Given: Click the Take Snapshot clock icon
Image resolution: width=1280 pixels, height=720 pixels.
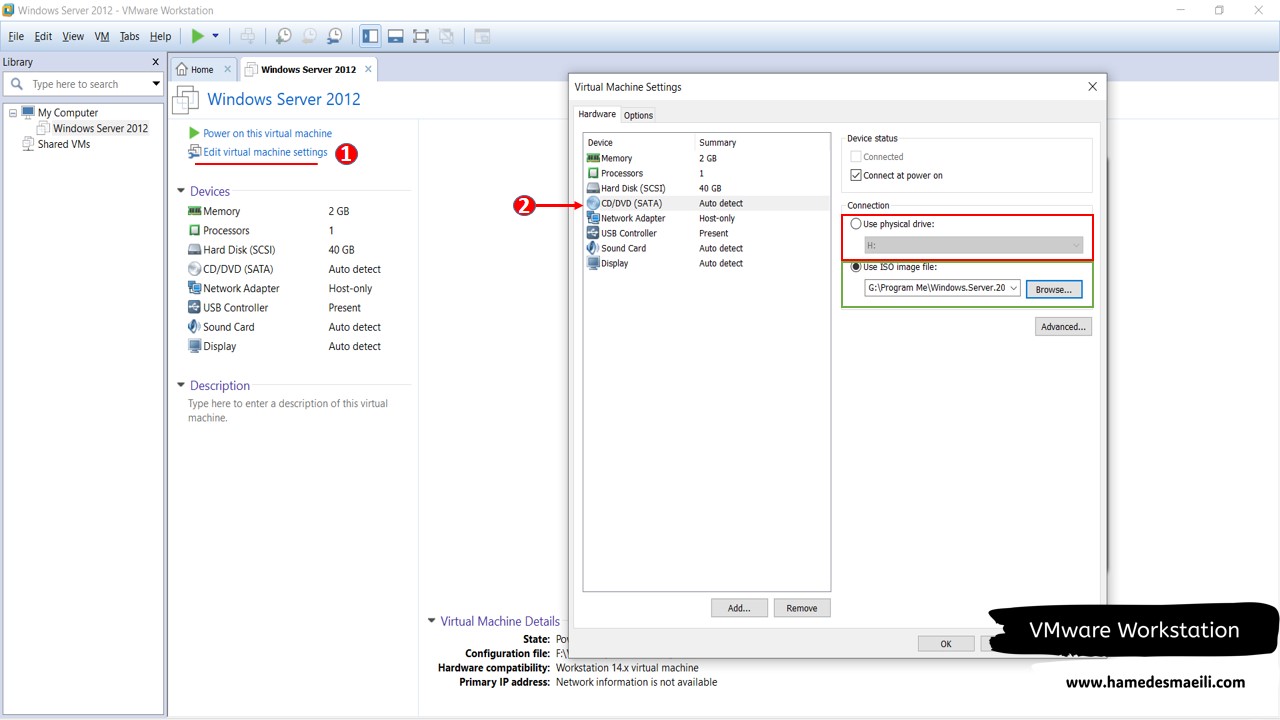Looking at the screenshot, I should pos(284,36).
